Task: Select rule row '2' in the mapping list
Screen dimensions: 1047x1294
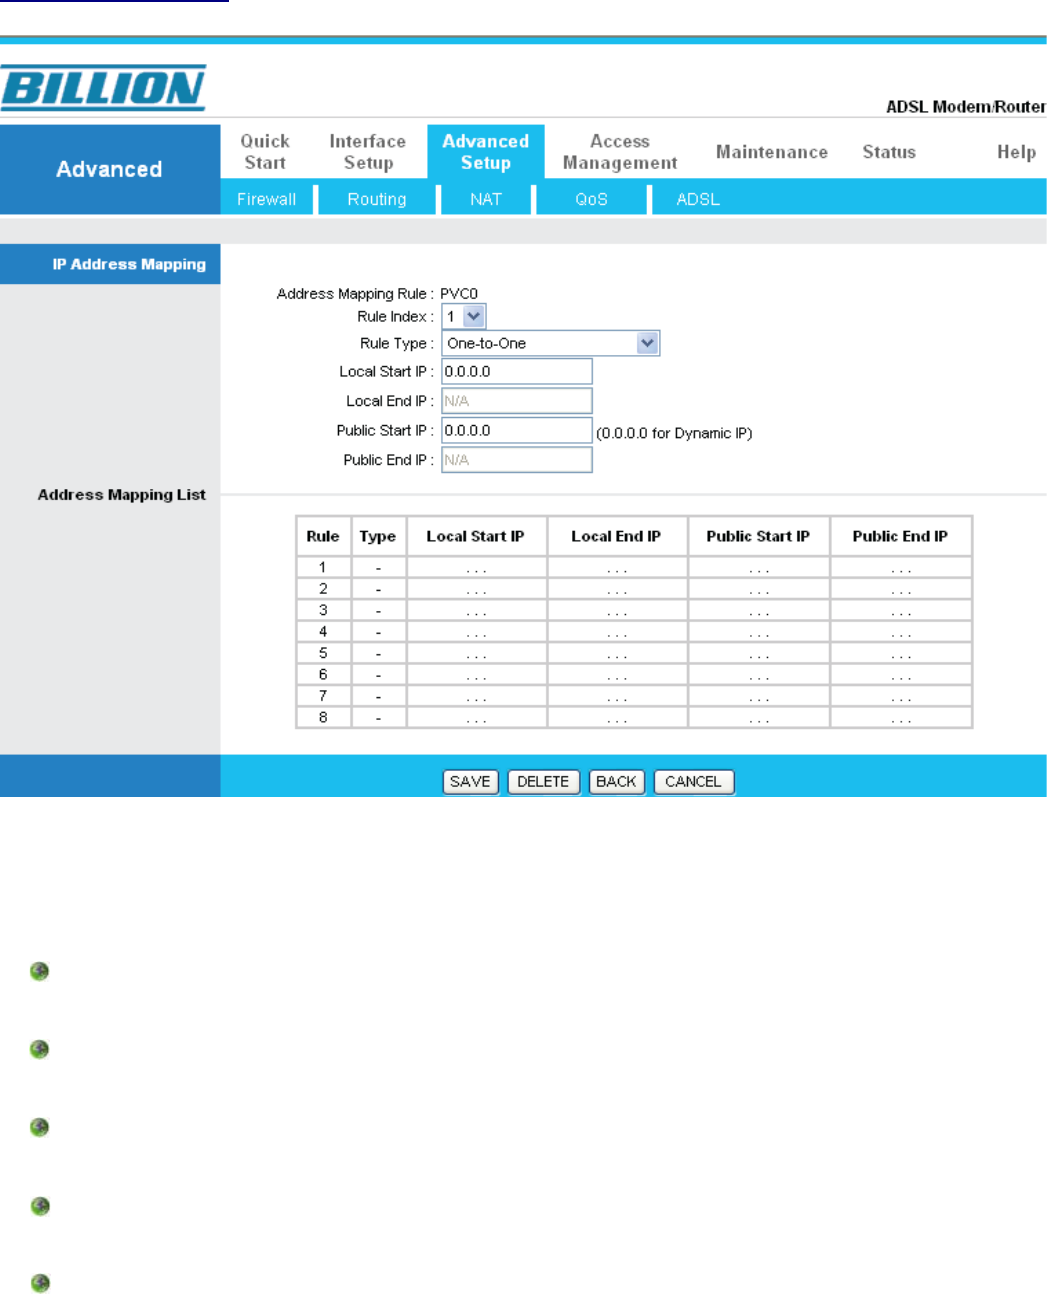Action: click(x=634, y=589)
